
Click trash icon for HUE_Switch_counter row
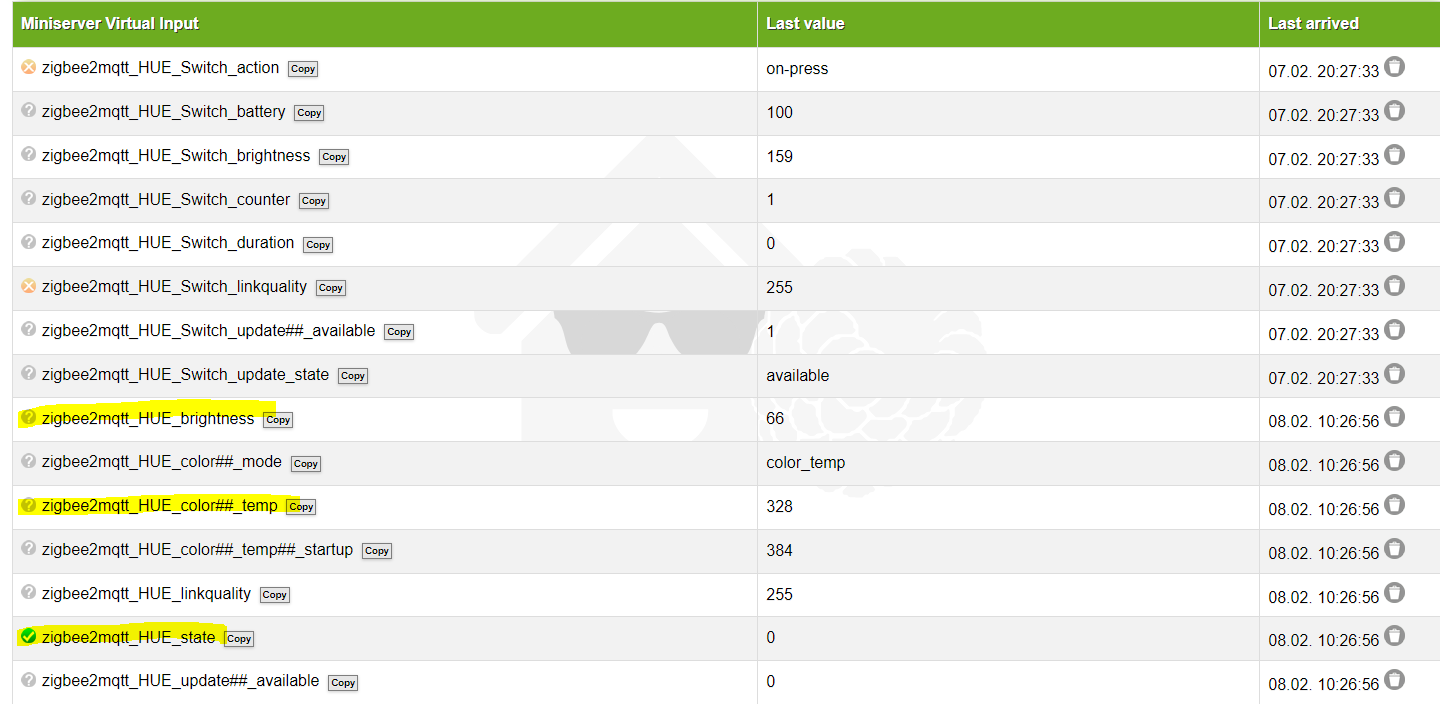1394,198
